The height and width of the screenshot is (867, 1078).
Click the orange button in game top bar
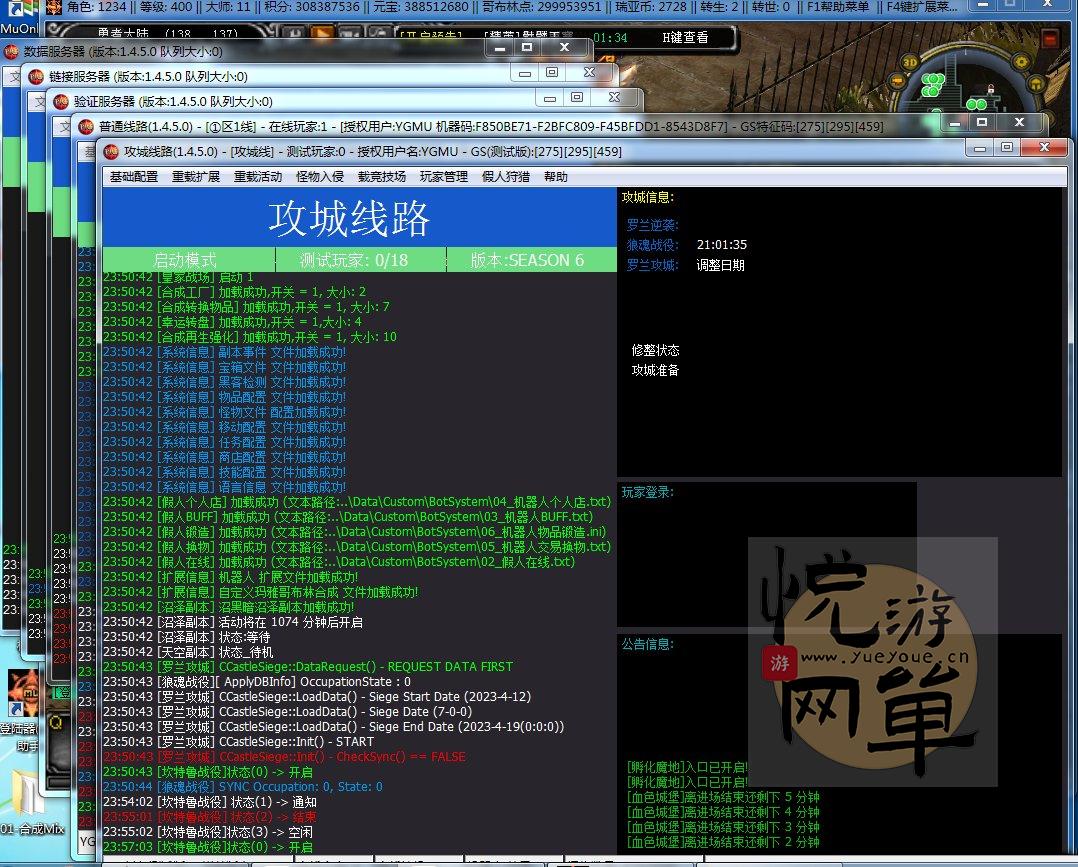tap(322, 35)
